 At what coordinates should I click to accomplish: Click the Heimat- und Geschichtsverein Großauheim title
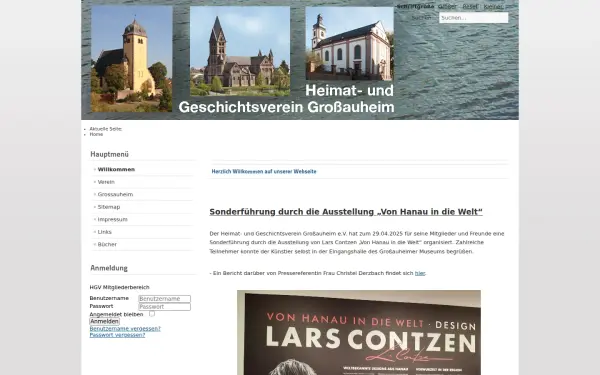pyautogui.click(x=286, y=99)
